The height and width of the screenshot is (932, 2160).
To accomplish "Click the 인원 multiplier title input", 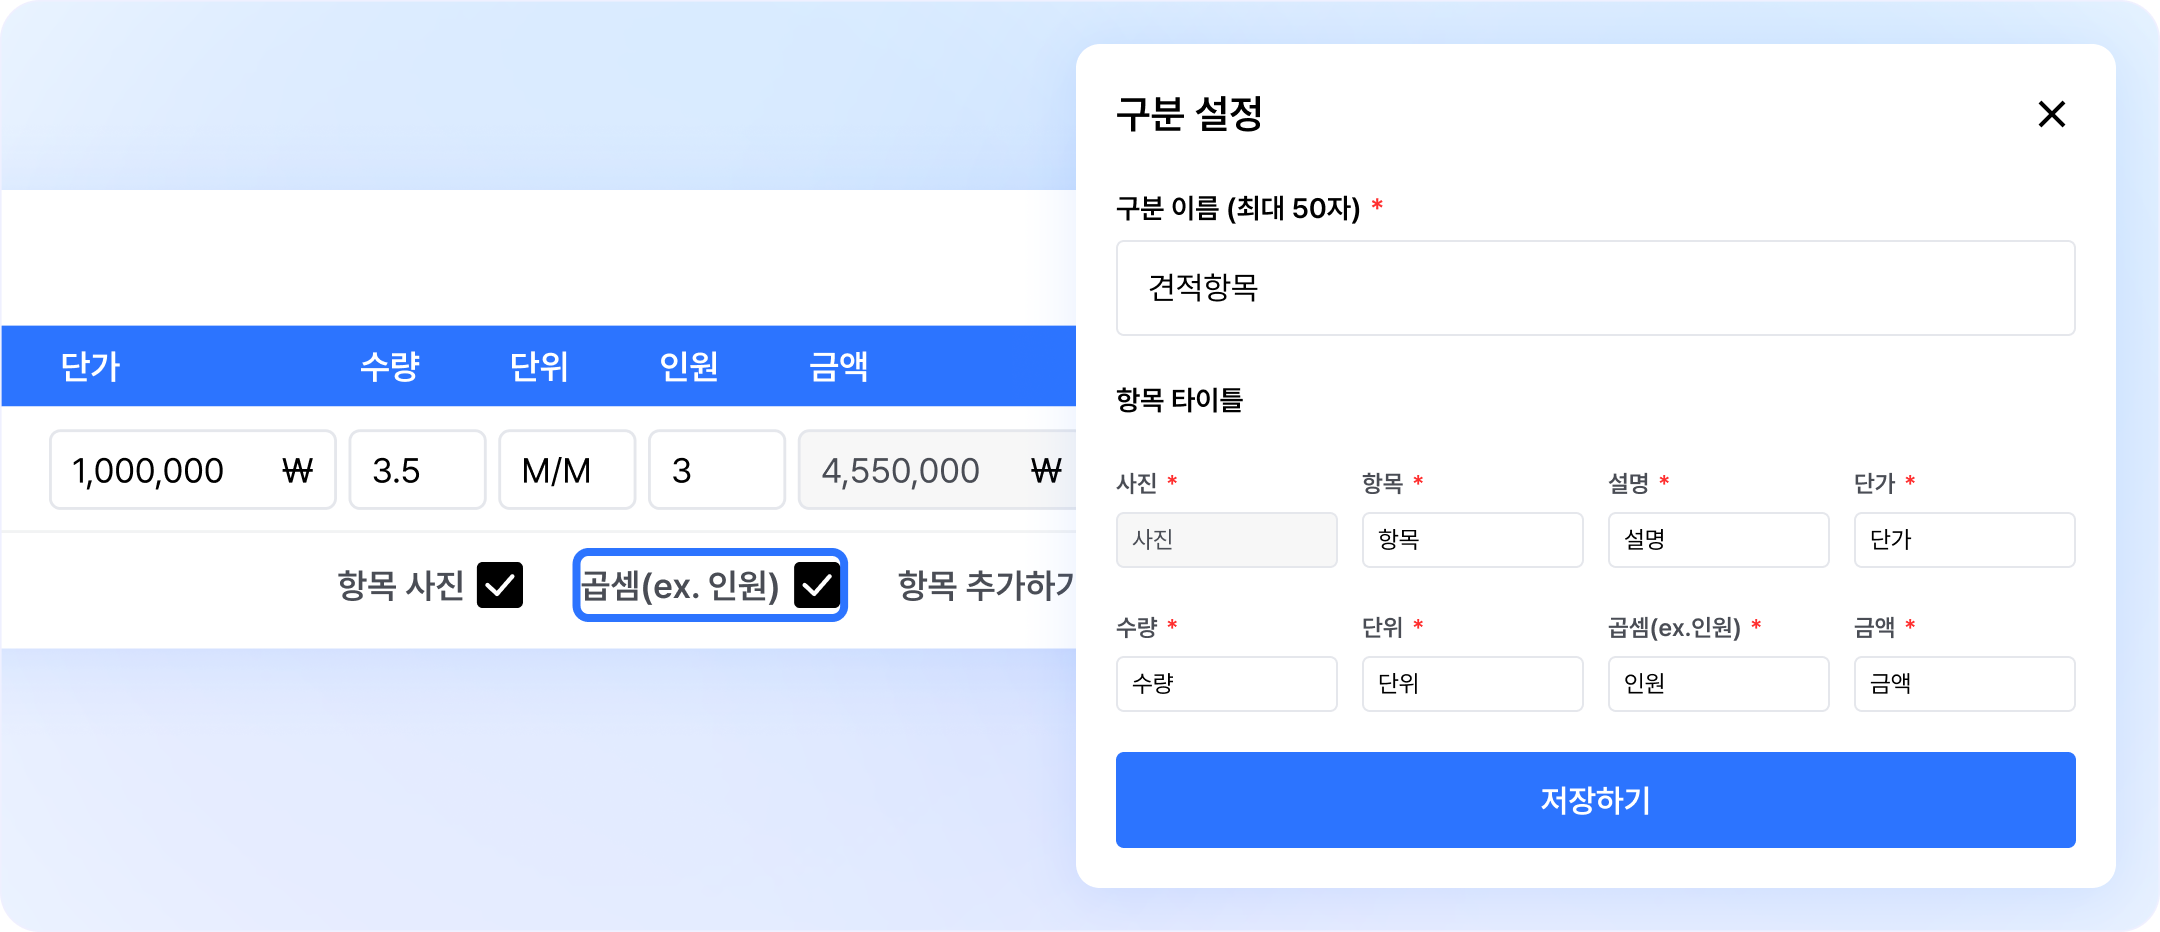I will pyautogui.click(x=1718, y=684).
